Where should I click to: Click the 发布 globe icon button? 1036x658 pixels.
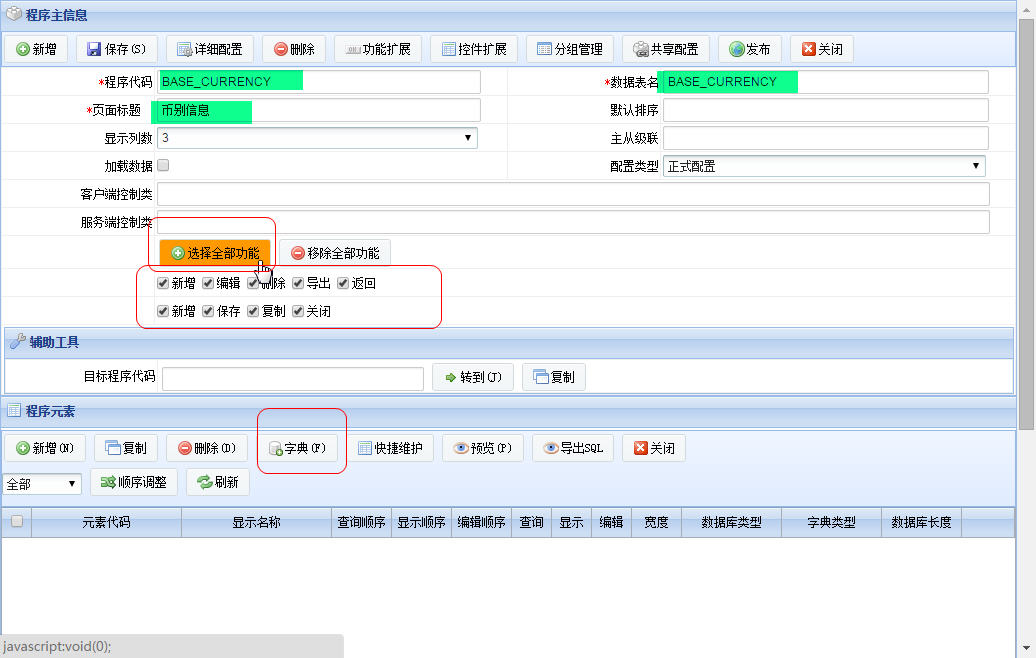[750, 49]
